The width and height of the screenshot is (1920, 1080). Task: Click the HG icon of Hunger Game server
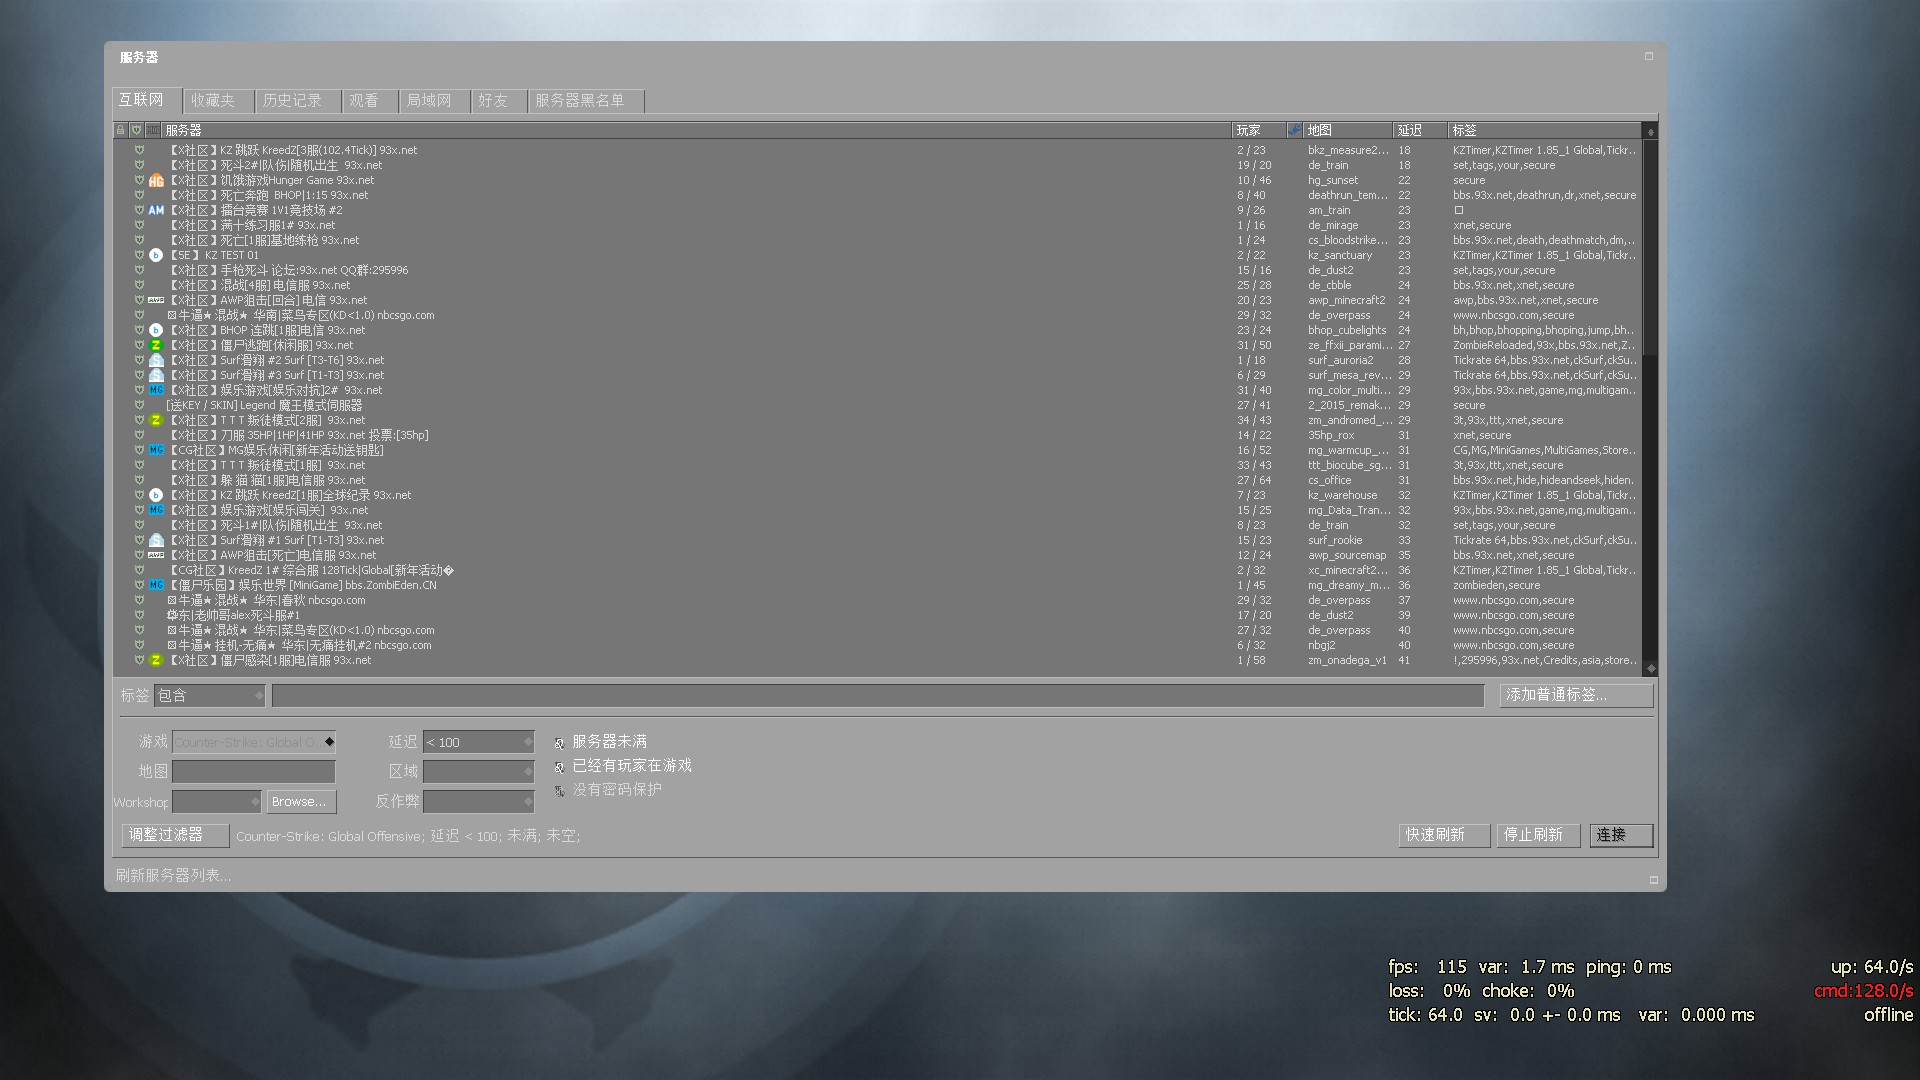pos(156,181)
